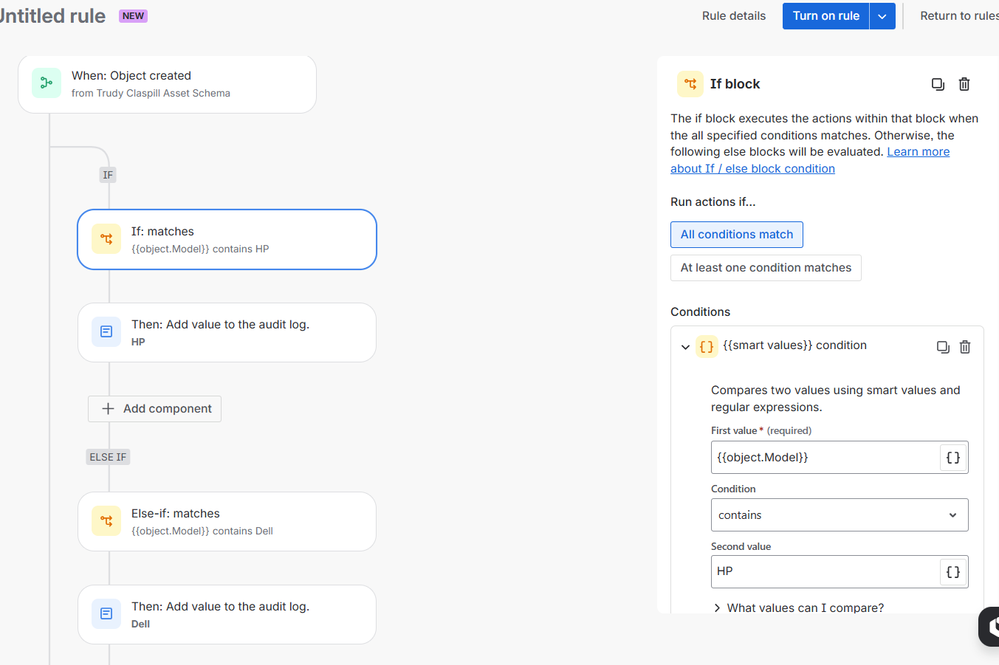Open the Condition contains dropdown

[838, 515]
